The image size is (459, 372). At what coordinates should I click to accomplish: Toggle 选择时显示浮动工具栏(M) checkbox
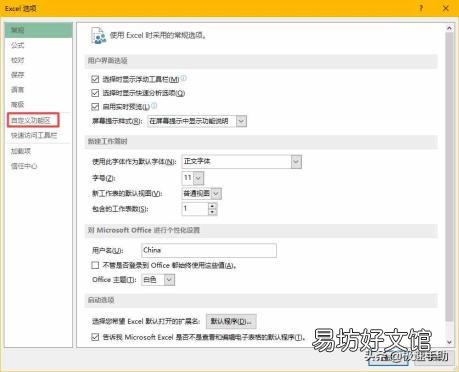[95, 79]
